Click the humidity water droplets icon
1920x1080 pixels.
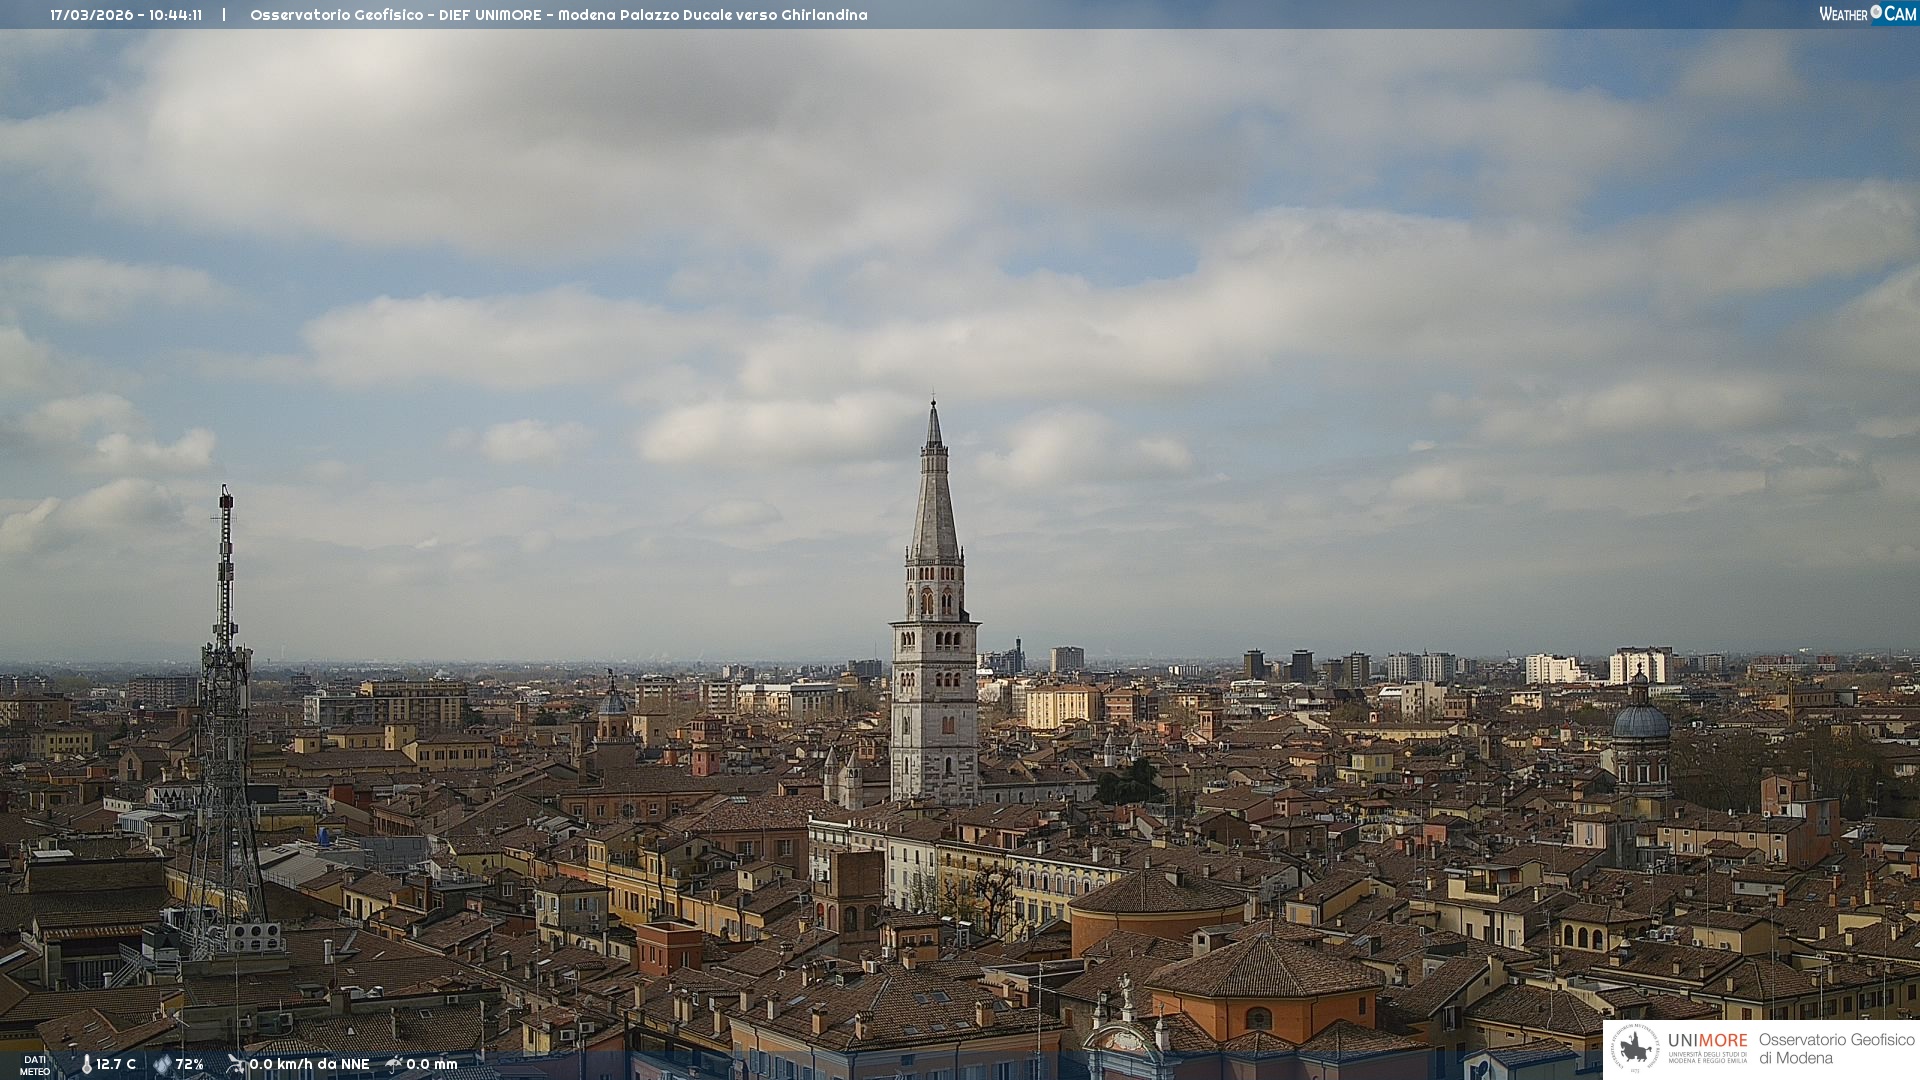tap(162, 1065)
